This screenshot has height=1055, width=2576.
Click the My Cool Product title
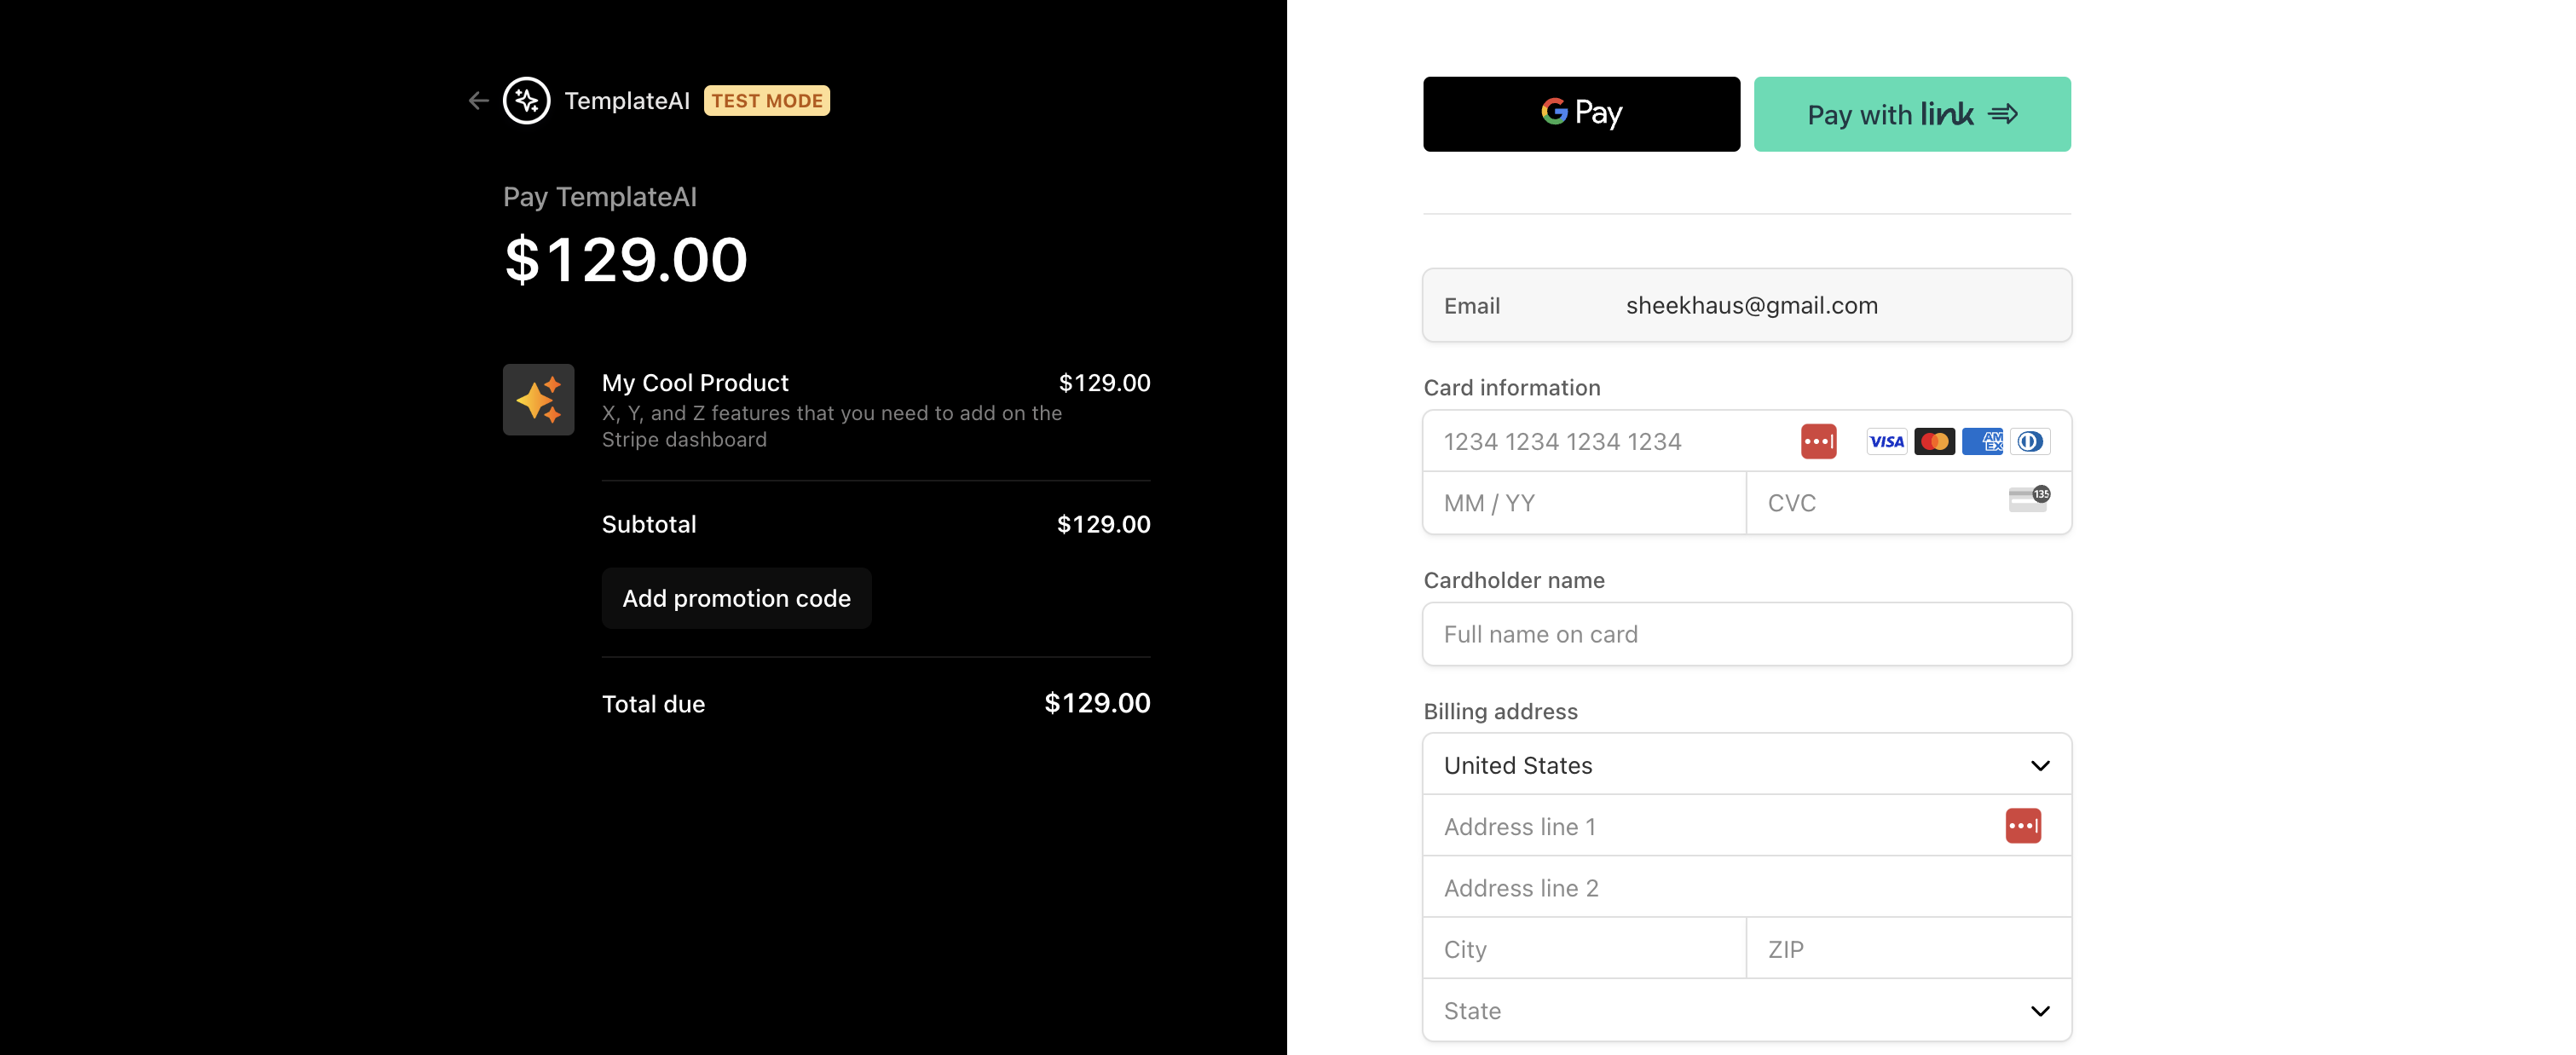tap(695, 382)
